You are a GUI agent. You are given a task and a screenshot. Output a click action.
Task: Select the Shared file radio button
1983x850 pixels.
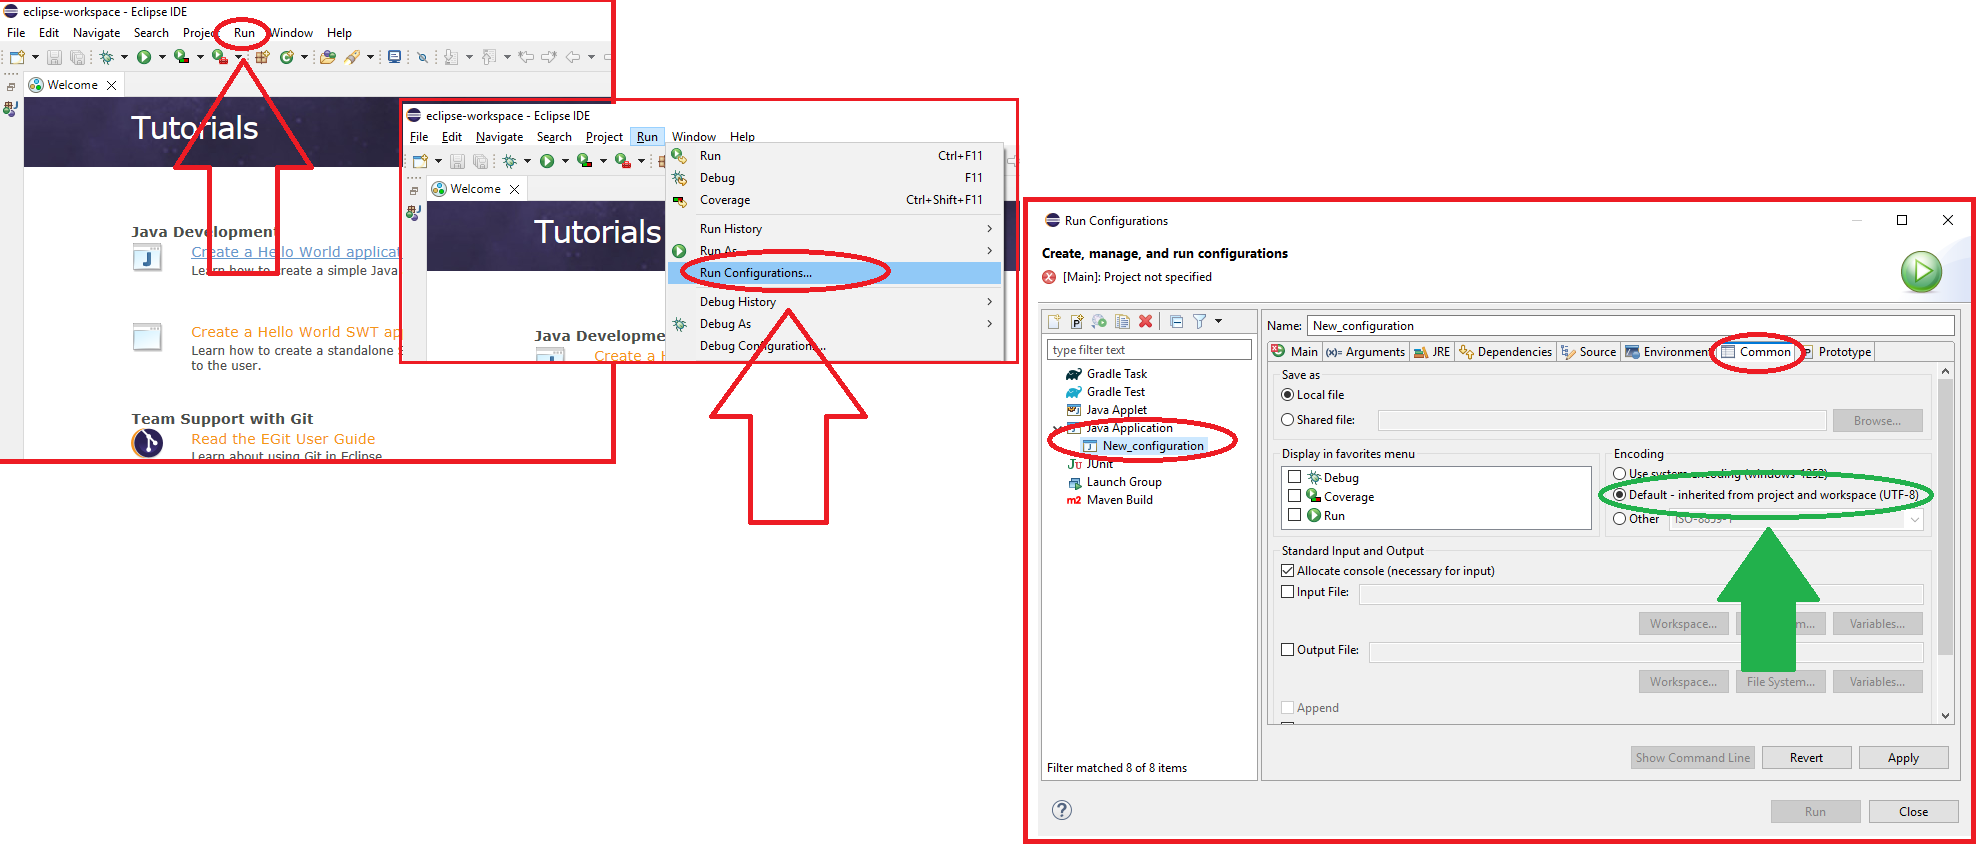(x=1288, y=420)
